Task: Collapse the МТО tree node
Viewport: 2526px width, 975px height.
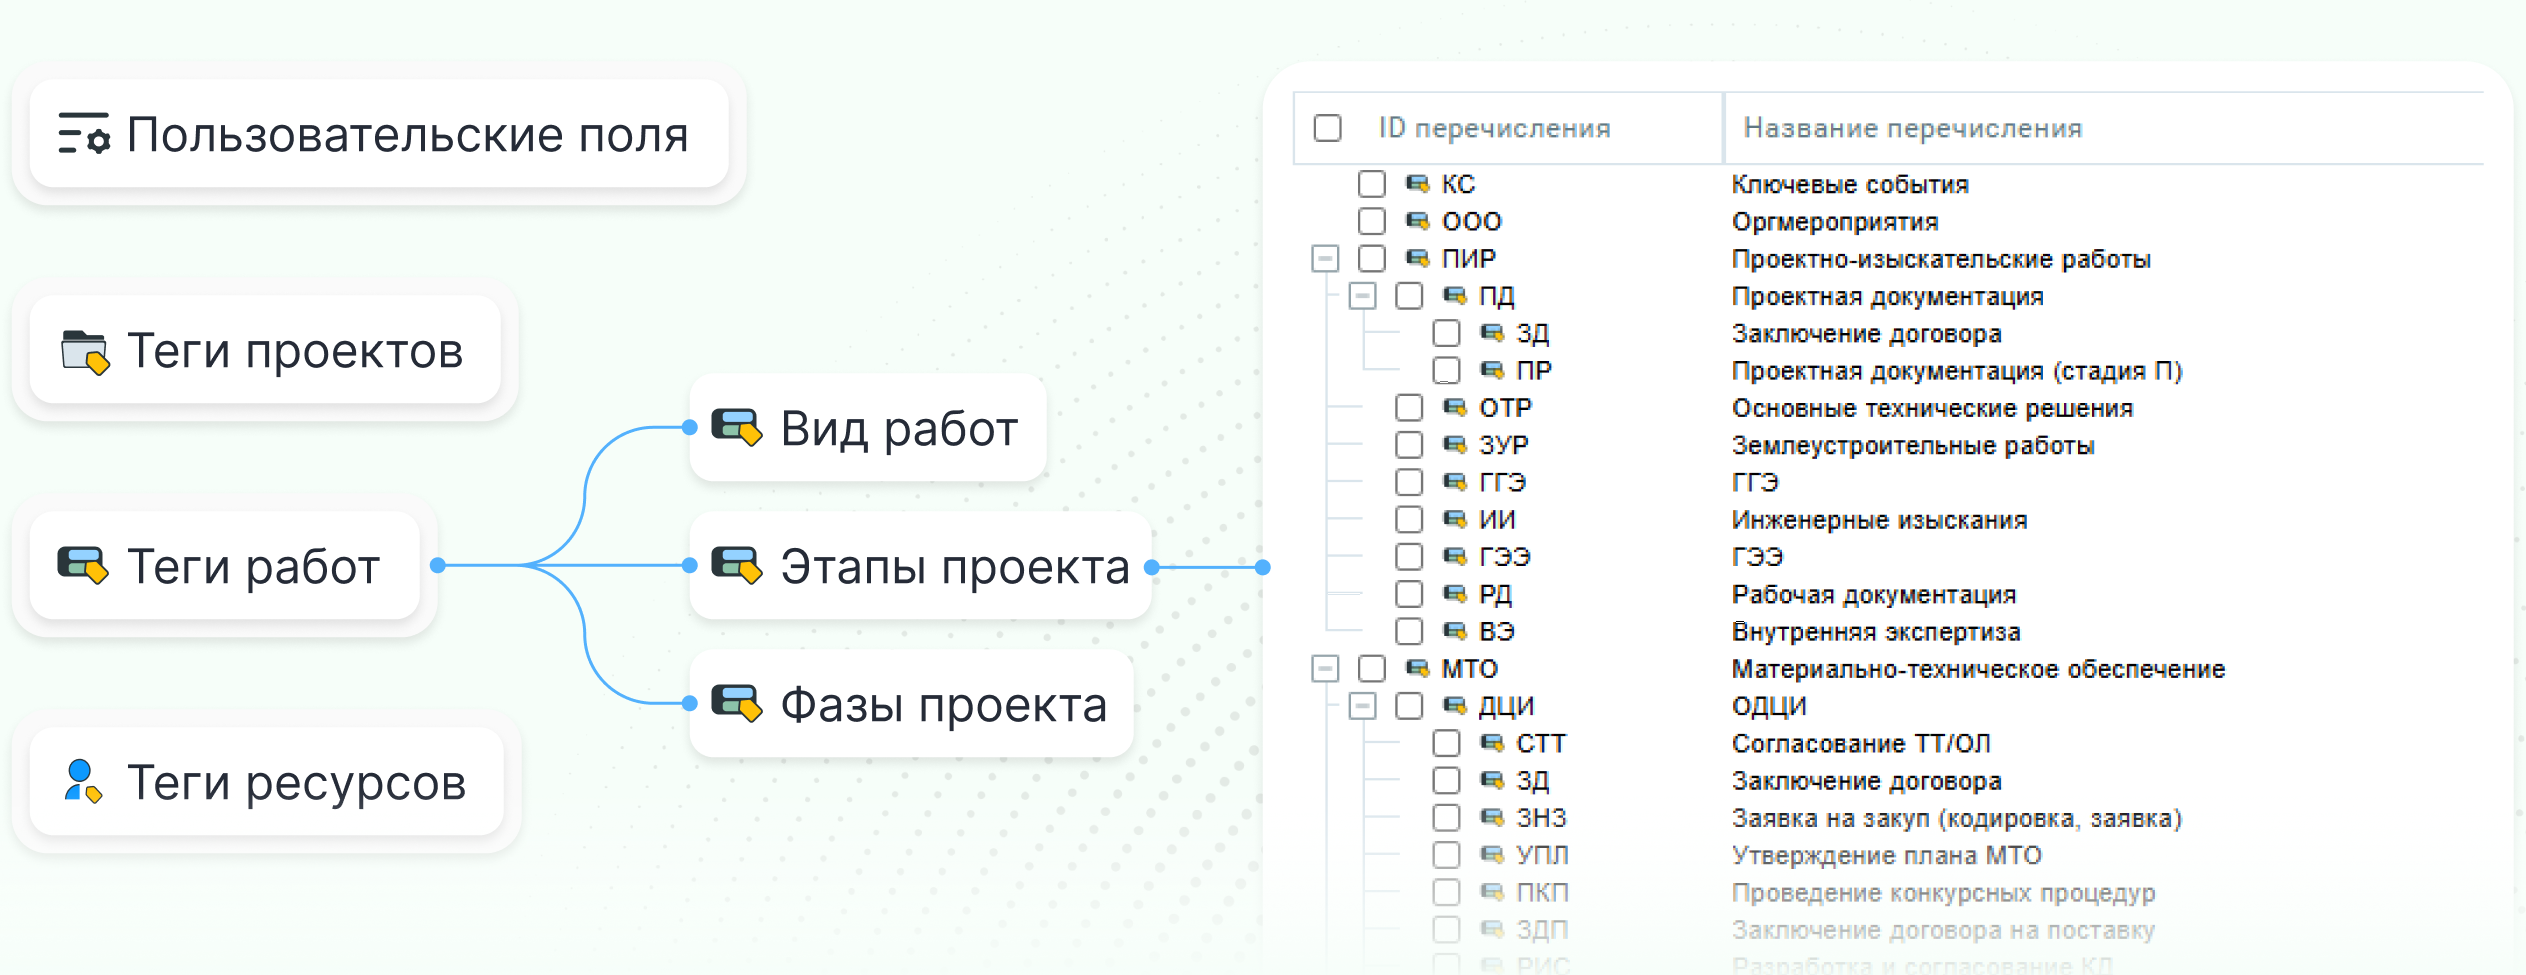Action: pos(1325,668)
